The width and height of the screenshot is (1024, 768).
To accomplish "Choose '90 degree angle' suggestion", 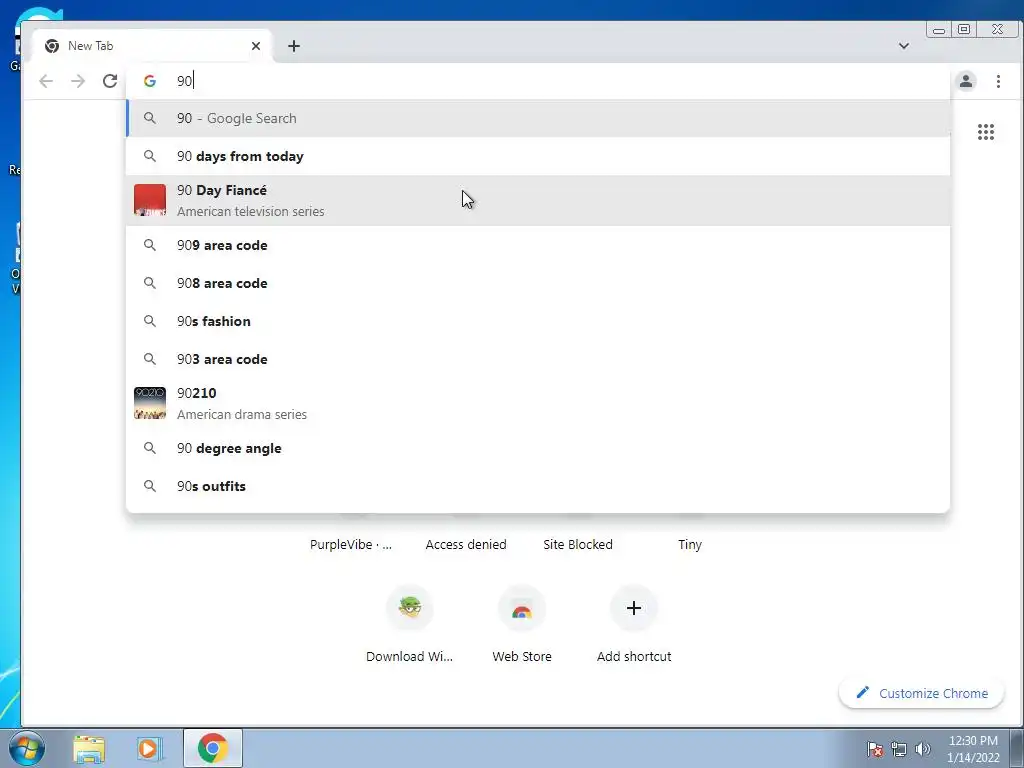I will [x=538, y=448].
